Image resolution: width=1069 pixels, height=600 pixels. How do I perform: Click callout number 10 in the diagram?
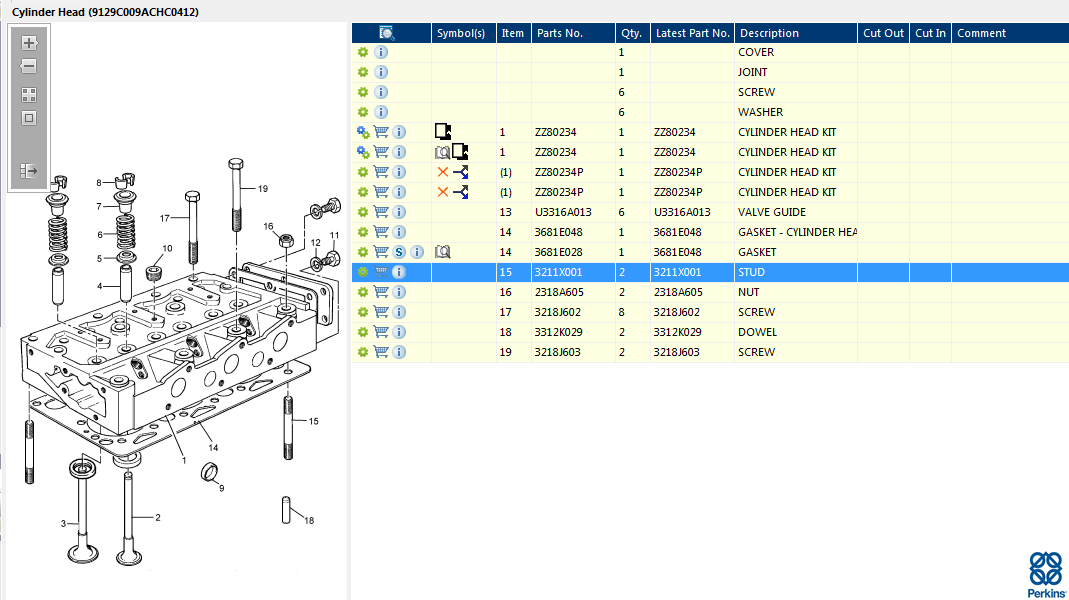pyautogui.click(x=167, y=249)
